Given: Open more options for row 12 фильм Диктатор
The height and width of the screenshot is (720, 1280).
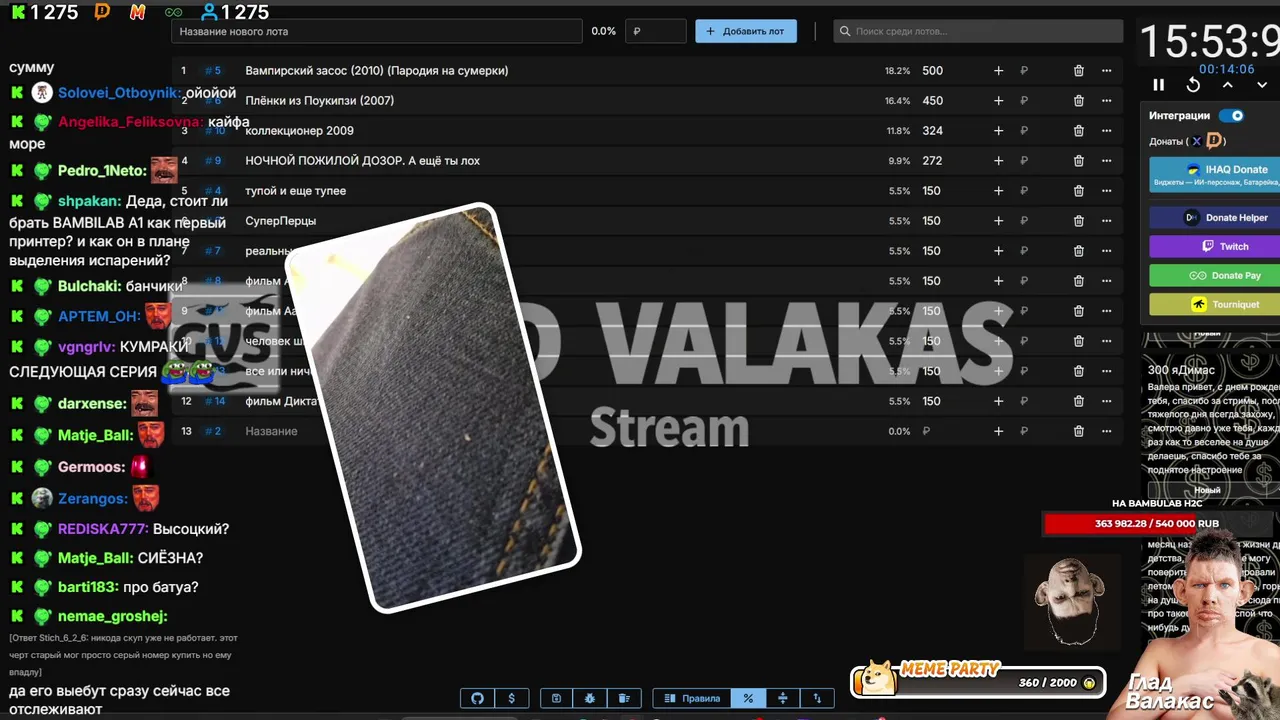Looking at the screenshot, I should click(x=1106, y=401).
